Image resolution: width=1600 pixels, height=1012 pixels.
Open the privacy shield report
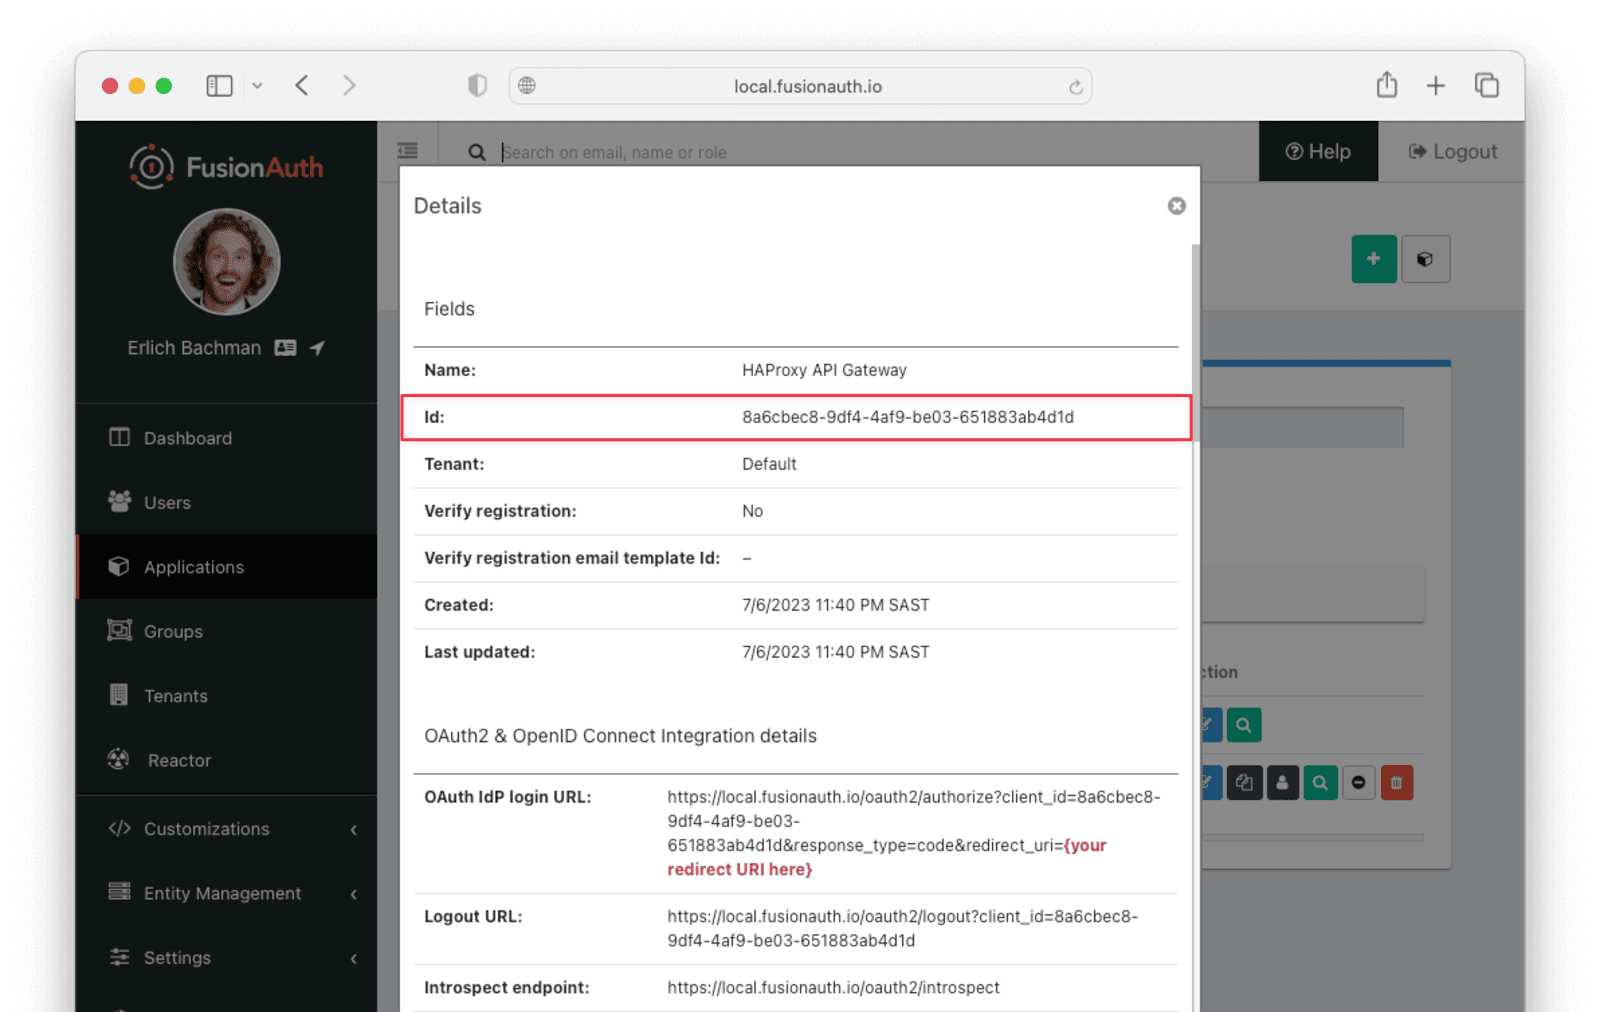pos(477,86)
